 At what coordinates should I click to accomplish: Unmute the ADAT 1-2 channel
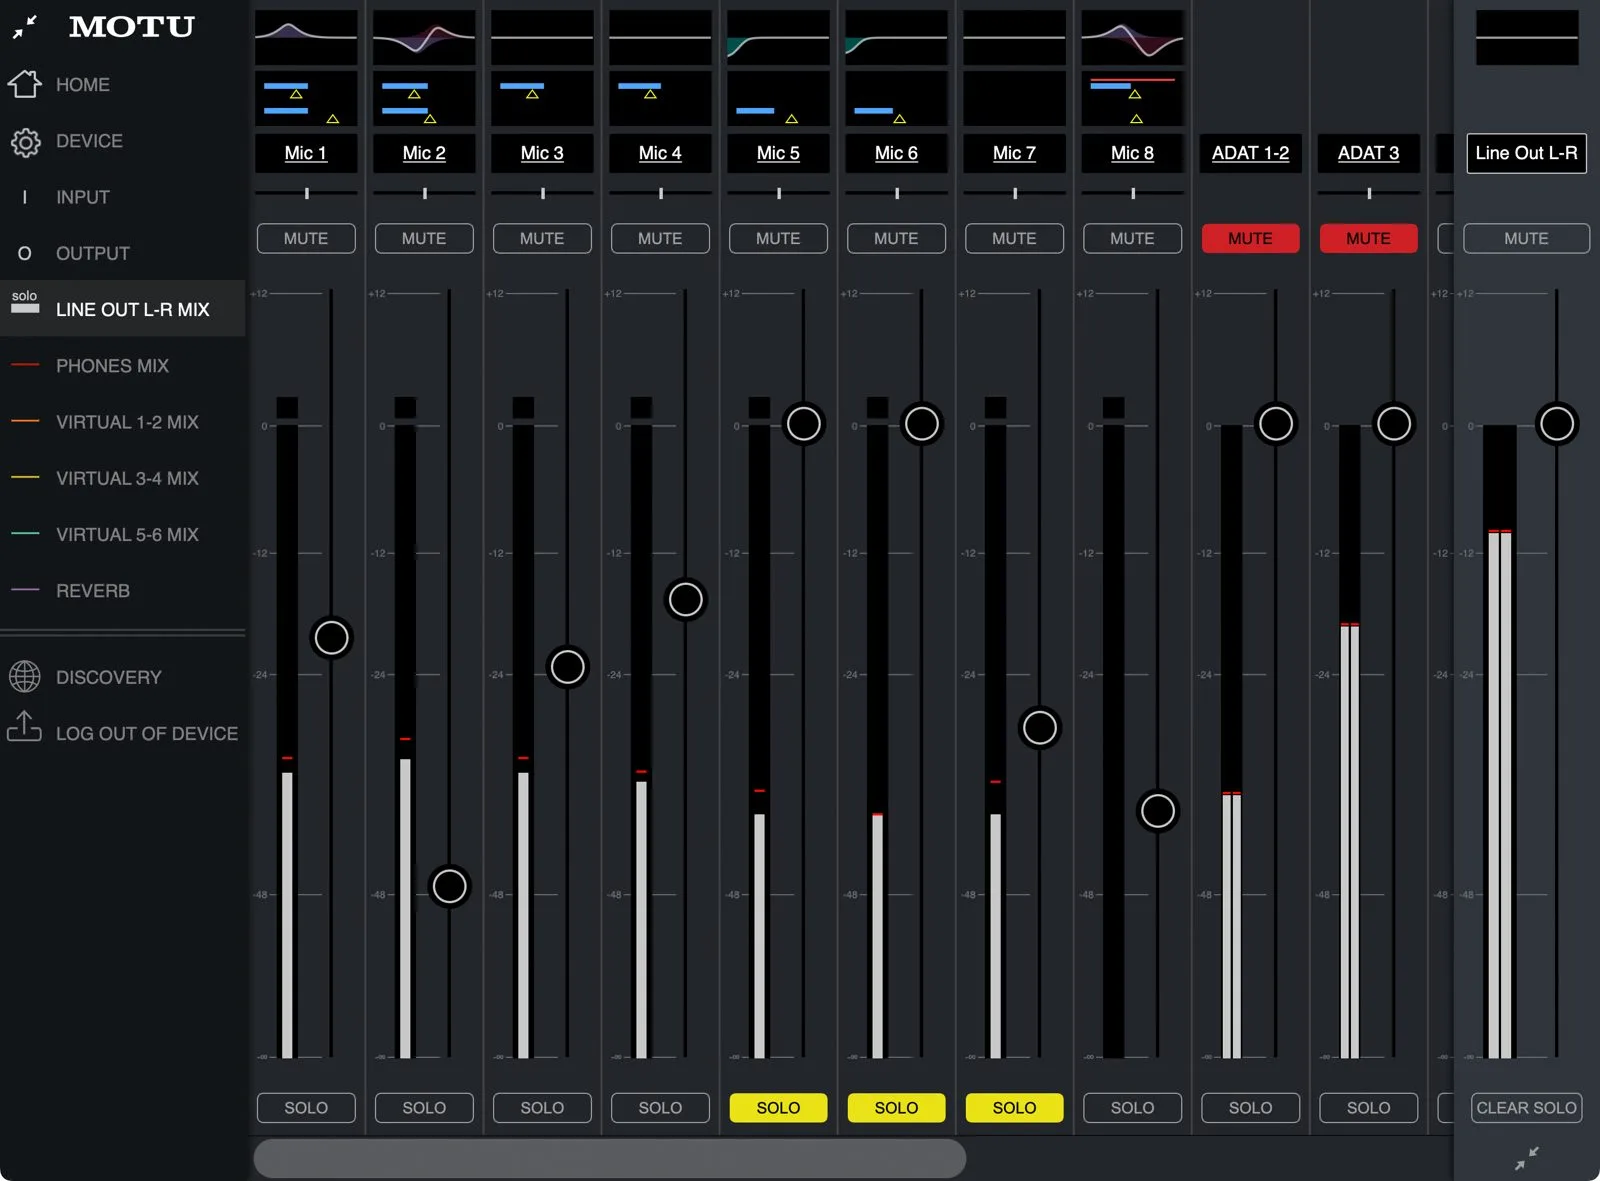[x=1250, y=238]
